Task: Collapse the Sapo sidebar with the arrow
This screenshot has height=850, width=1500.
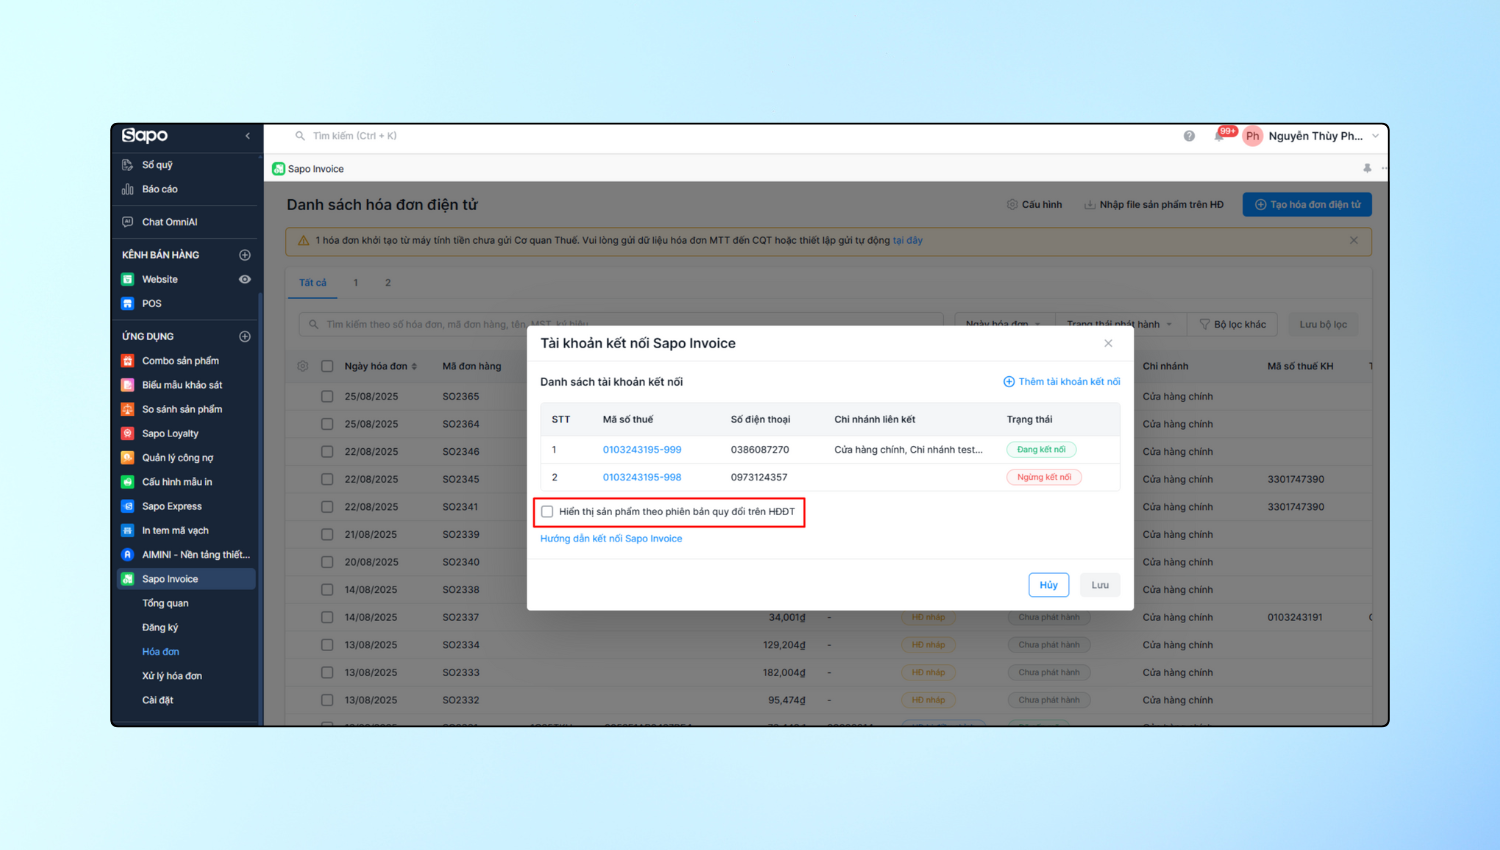Action: tap(248, 136)
